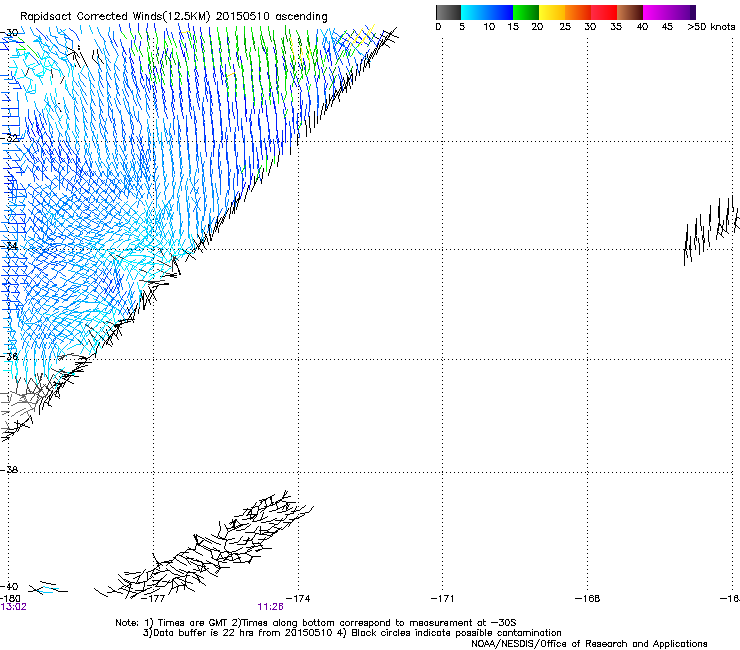Image resolution: width=740 pixels, height=650 pixels.
Task: Click the yellow 20-25 knots color segment
Action: 552,12
